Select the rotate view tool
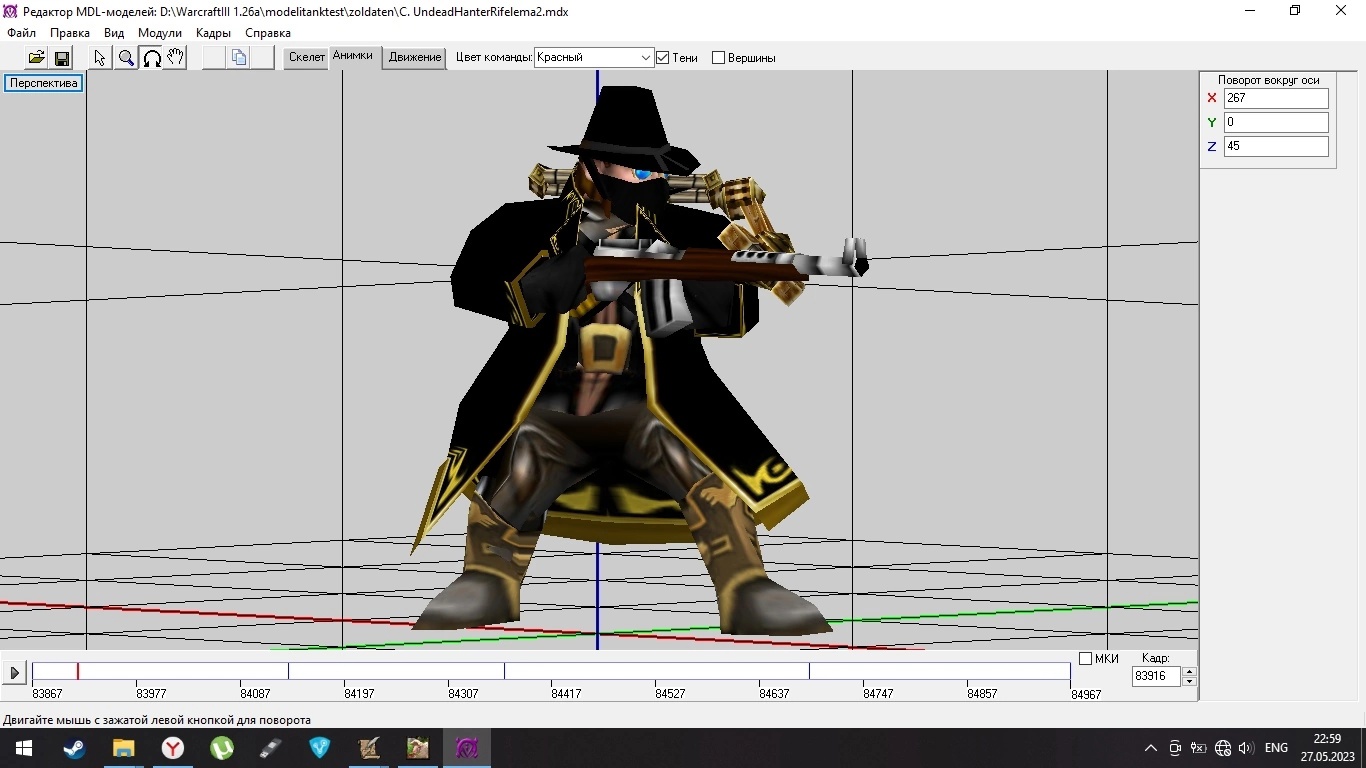 [x=151, y=58]
